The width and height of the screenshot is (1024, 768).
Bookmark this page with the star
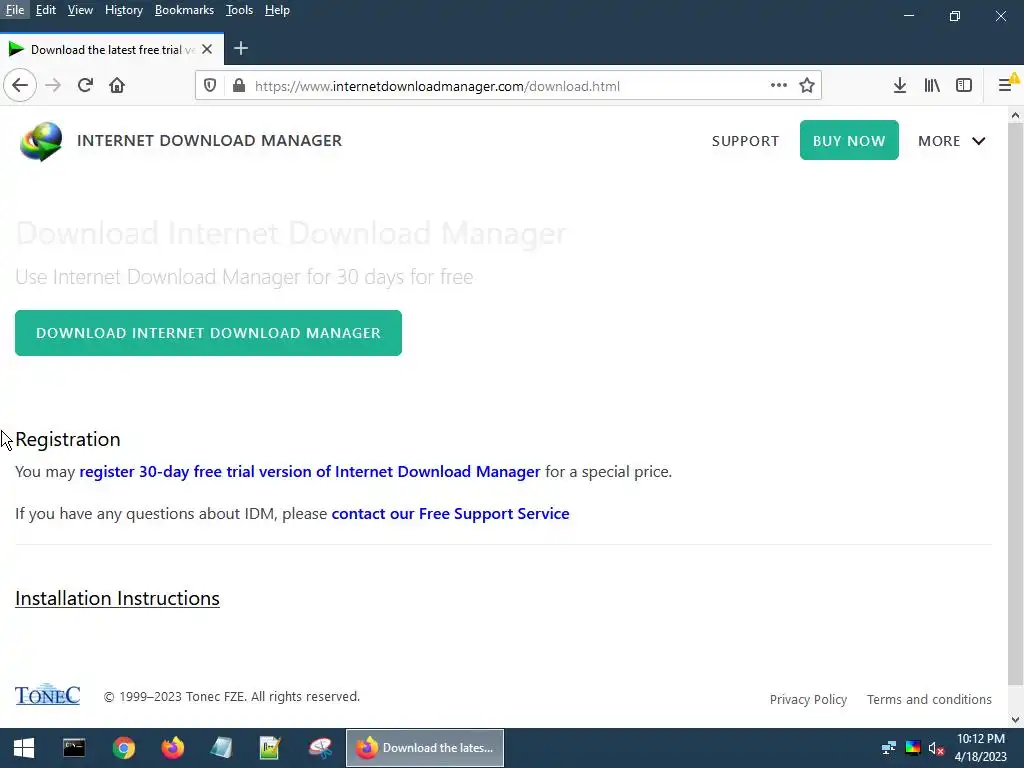pyautogui.click(x=807, y=86)
